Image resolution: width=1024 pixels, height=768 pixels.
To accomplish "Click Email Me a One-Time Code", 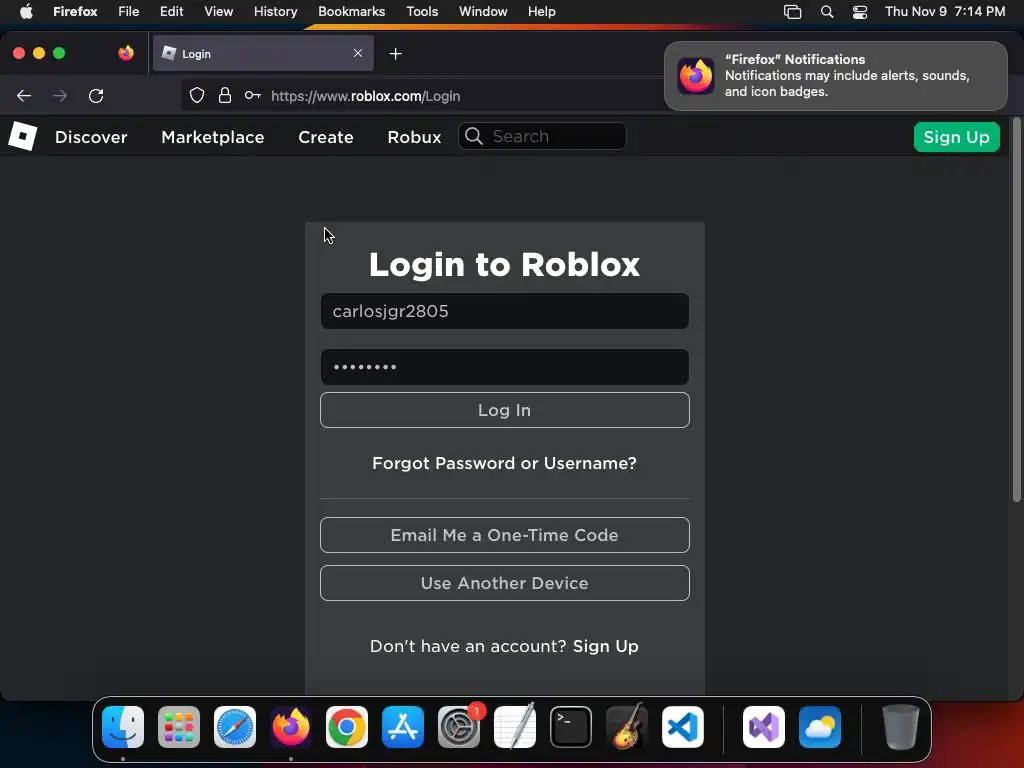I will pyautogui.click(x=504, y=535).
